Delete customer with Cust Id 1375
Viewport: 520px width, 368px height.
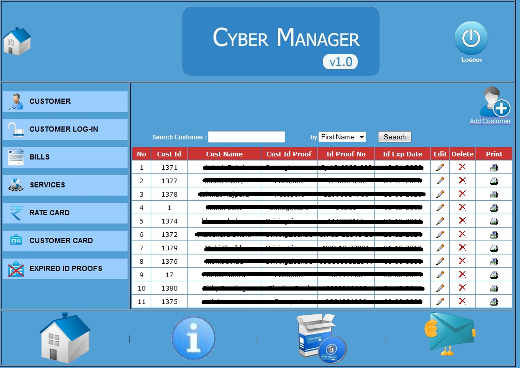pyautogui.click(x=462, y=301)
